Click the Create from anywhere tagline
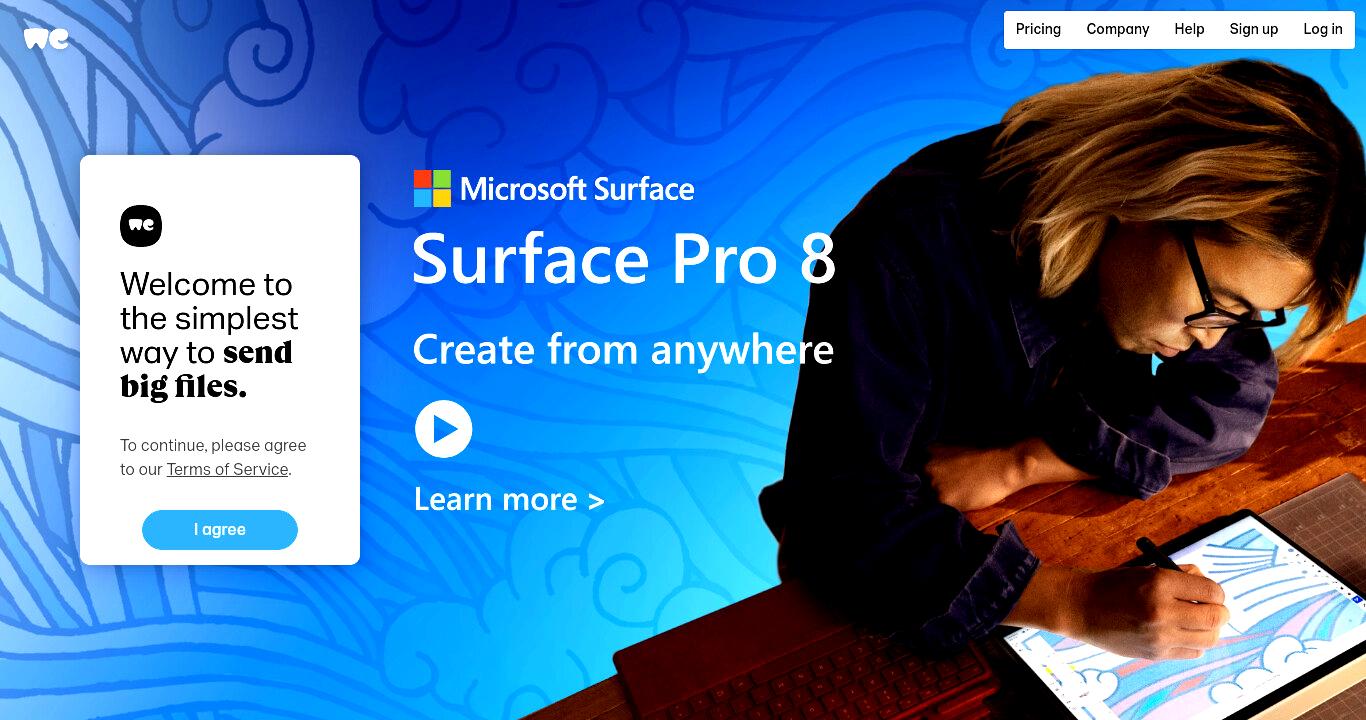Screen dimensions: 1366x720 coord(623,349)
